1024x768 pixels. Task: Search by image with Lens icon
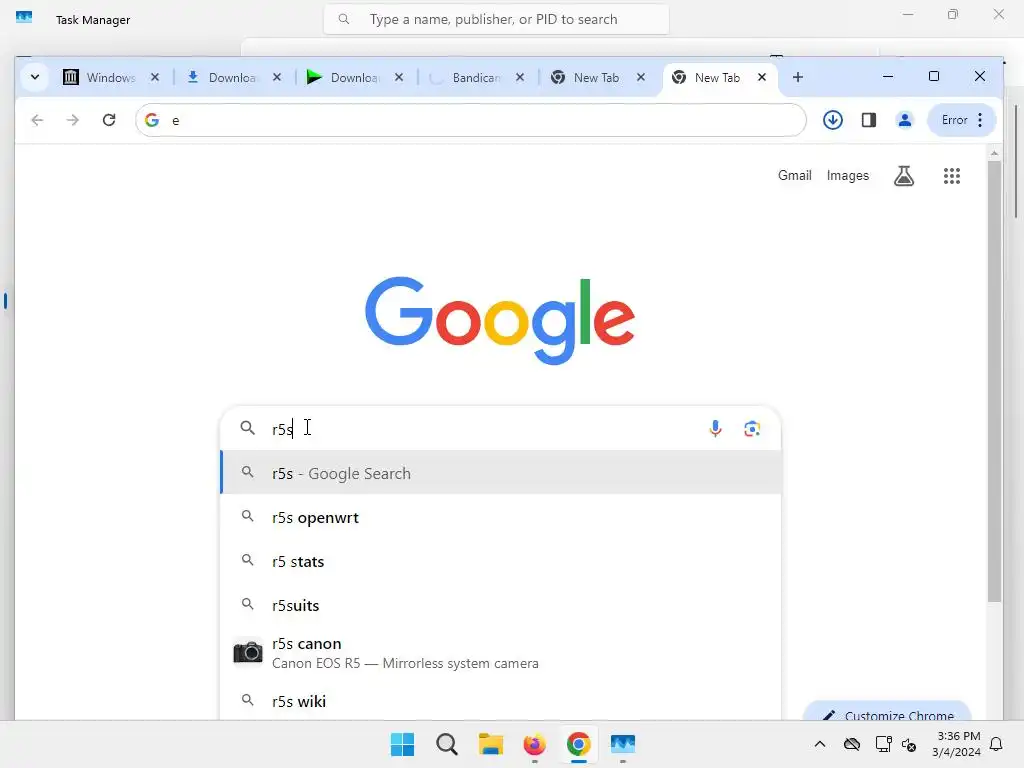point(752,428)
